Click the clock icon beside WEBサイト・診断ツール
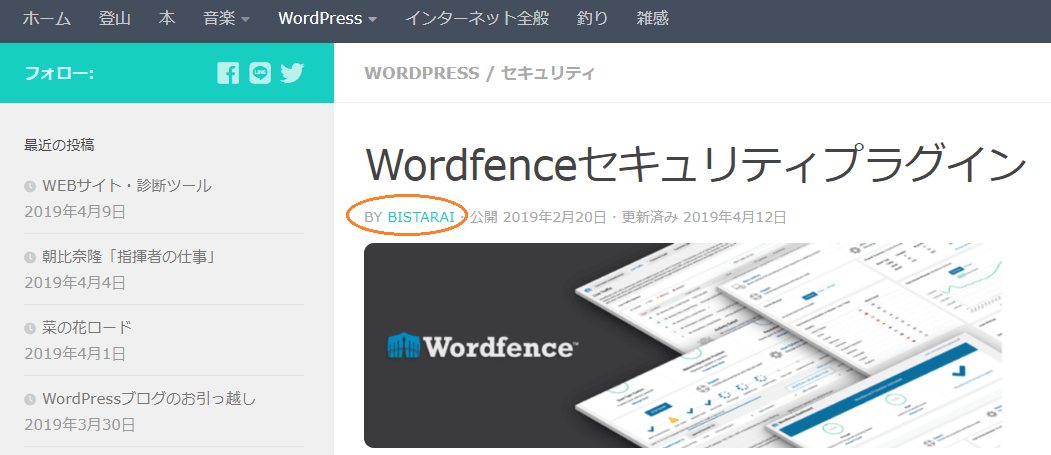Viewport: 1051px width, 455px height. [29, 186]
